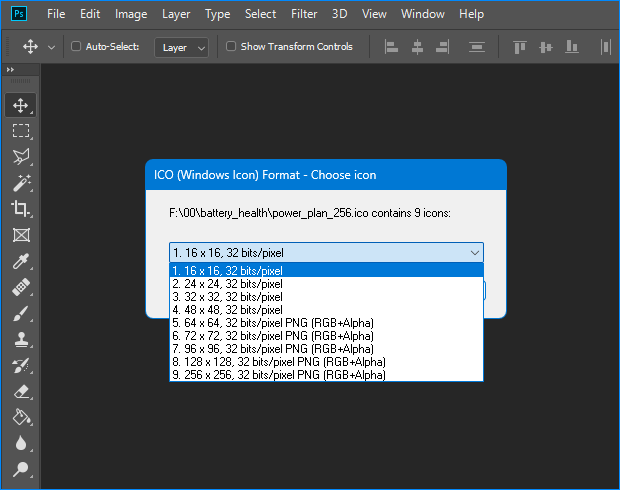Image resolution: width=620 pixels, height=490 pixels.
Task: Open the Auto-Select Layer dropdown
Action: click(x=181, y=47)
